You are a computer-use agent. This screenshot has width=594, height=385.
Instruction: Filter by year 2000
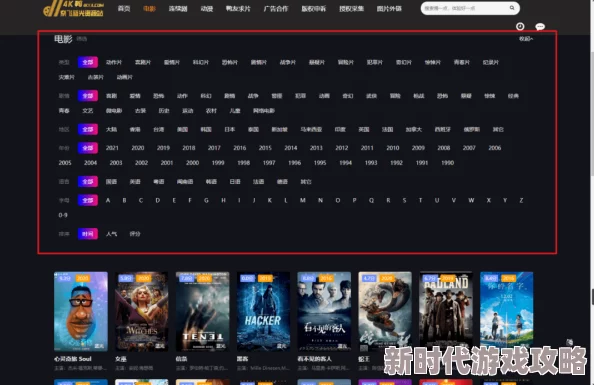192,163
